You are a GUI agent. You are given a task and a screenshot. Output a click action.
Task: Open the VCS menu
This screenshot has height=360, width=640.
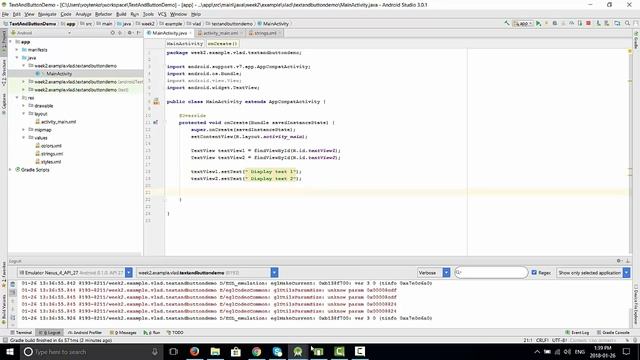pos(162,14)
